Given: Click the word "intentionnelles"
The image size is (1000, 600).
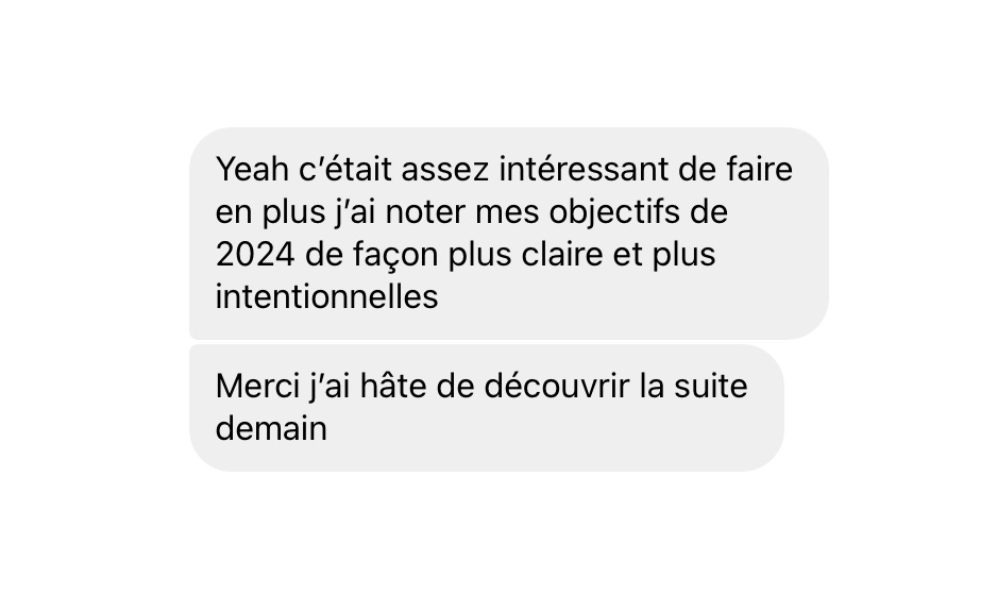Looking at the screenshot, I should pyautogui.click(x=327, y=296).
